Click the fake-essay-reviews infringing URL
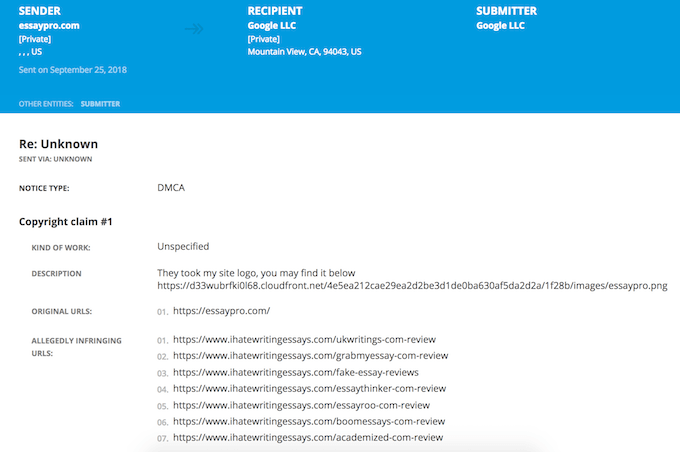 [296, 372]
